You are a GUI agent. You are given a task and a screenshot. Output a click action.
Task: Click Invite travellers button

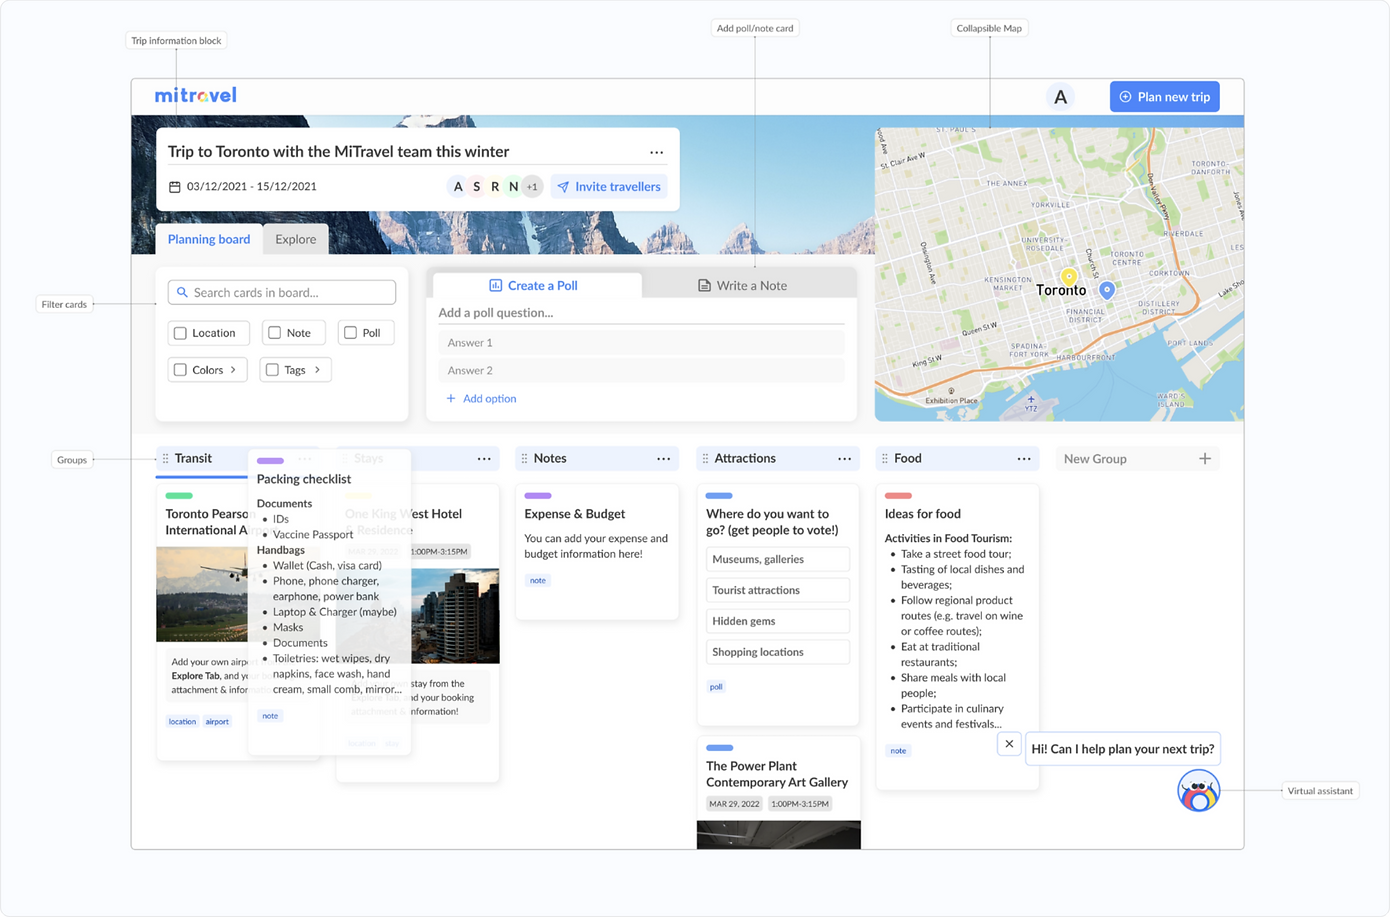click(609, 187)
